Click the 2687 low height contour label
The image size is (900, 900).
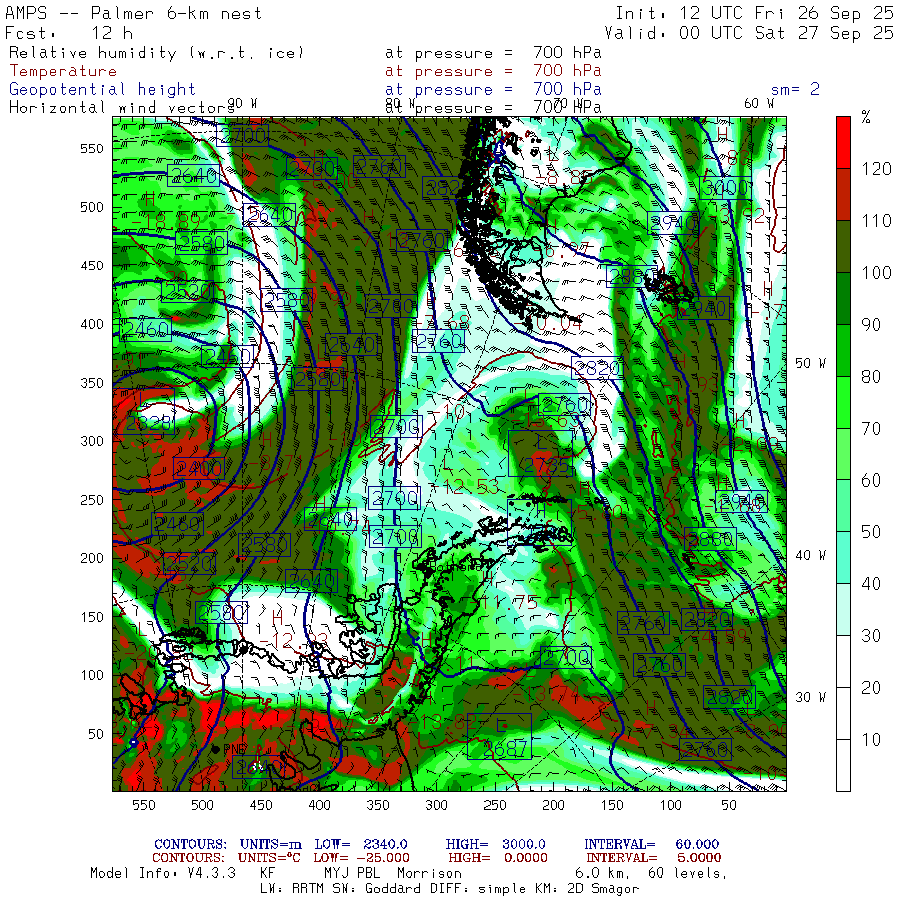pos(498,749)
